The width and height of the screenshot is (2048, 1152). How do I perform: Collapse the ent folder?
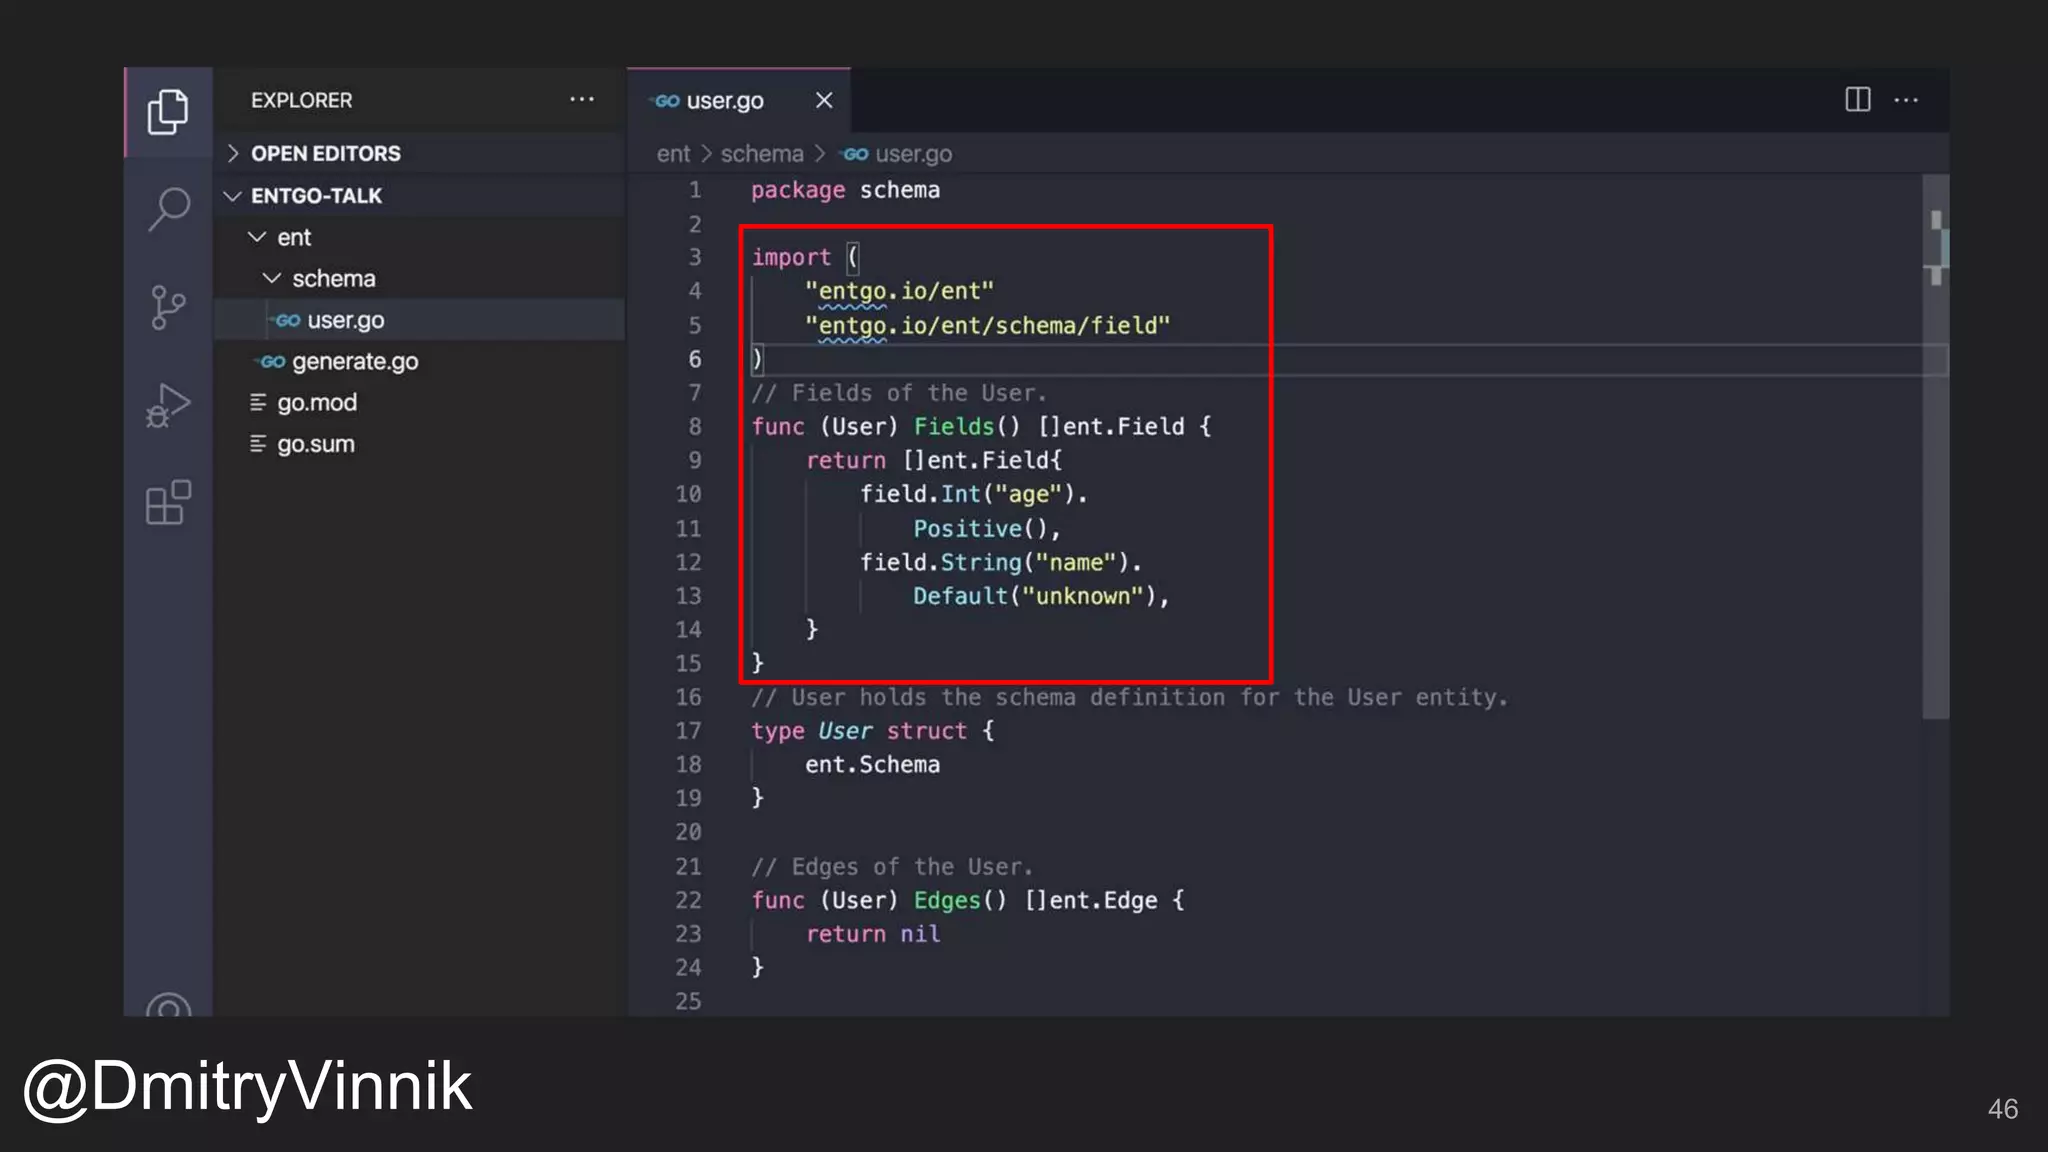tap(293, 238)
